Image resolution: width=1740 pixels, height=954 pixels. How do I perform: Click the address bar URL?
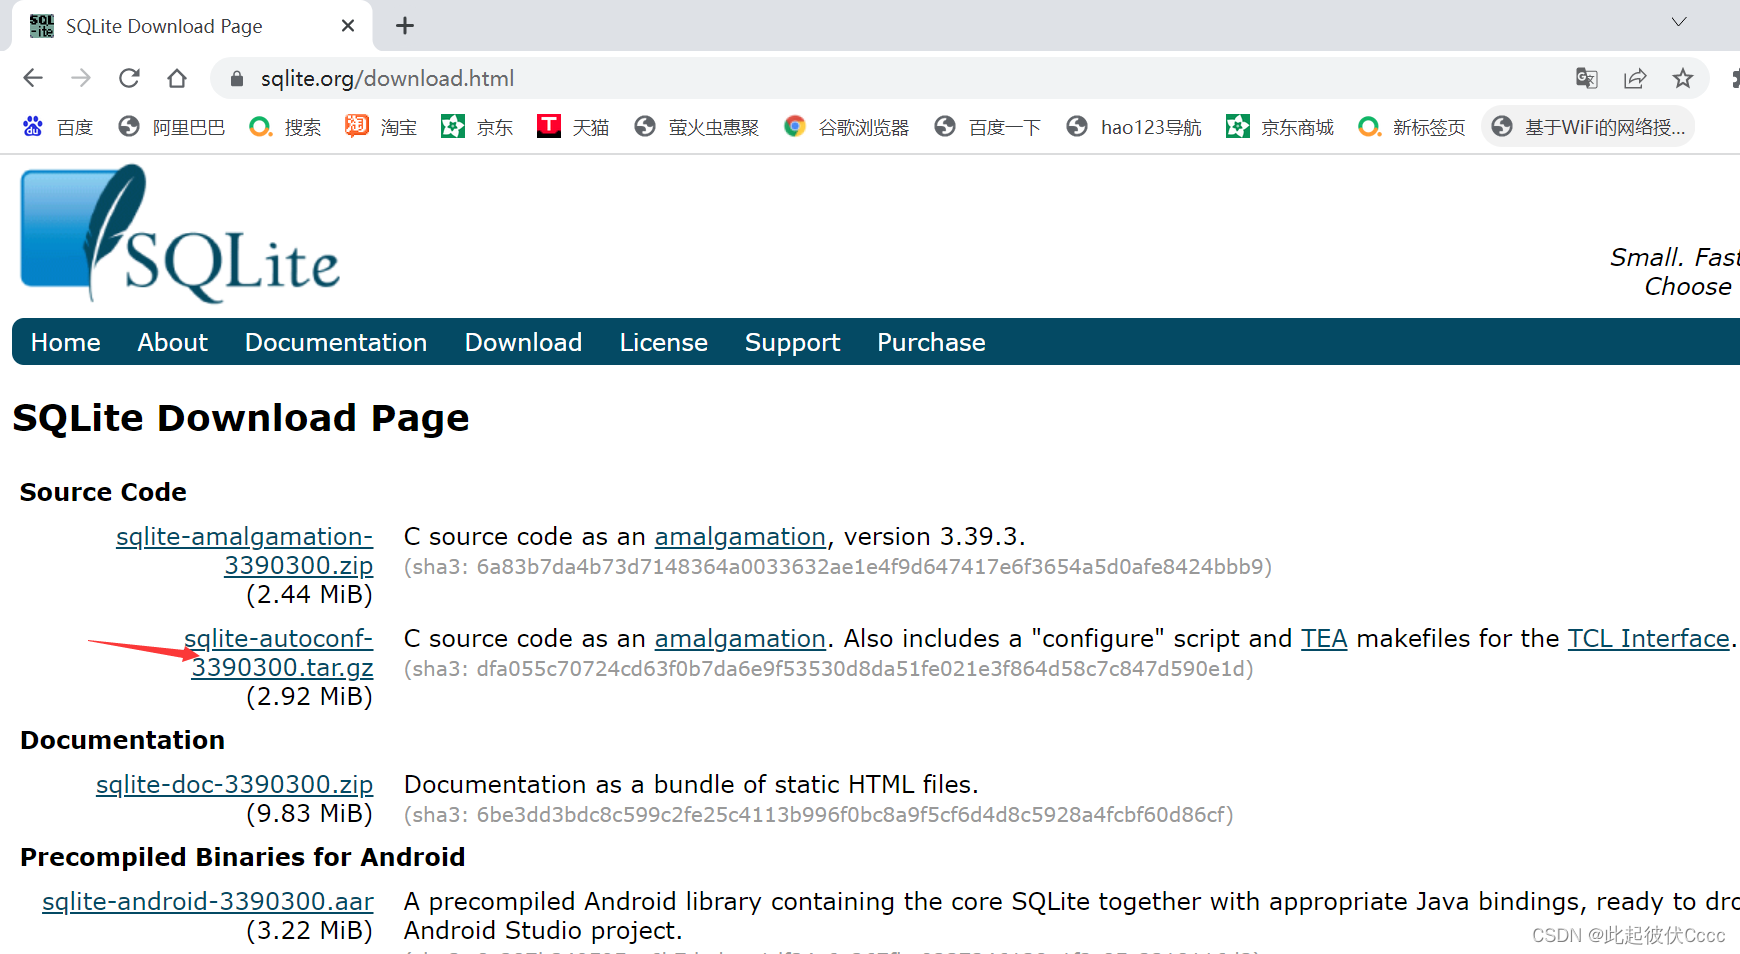point(387,79)
